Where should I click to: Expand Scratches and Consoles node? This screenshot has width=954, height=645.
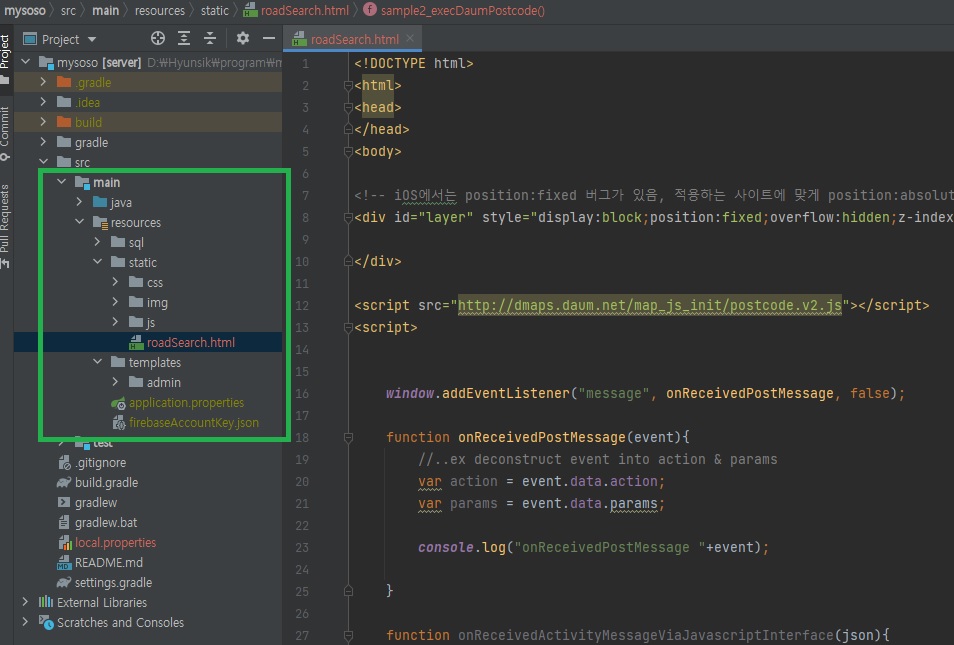(25, 622)
